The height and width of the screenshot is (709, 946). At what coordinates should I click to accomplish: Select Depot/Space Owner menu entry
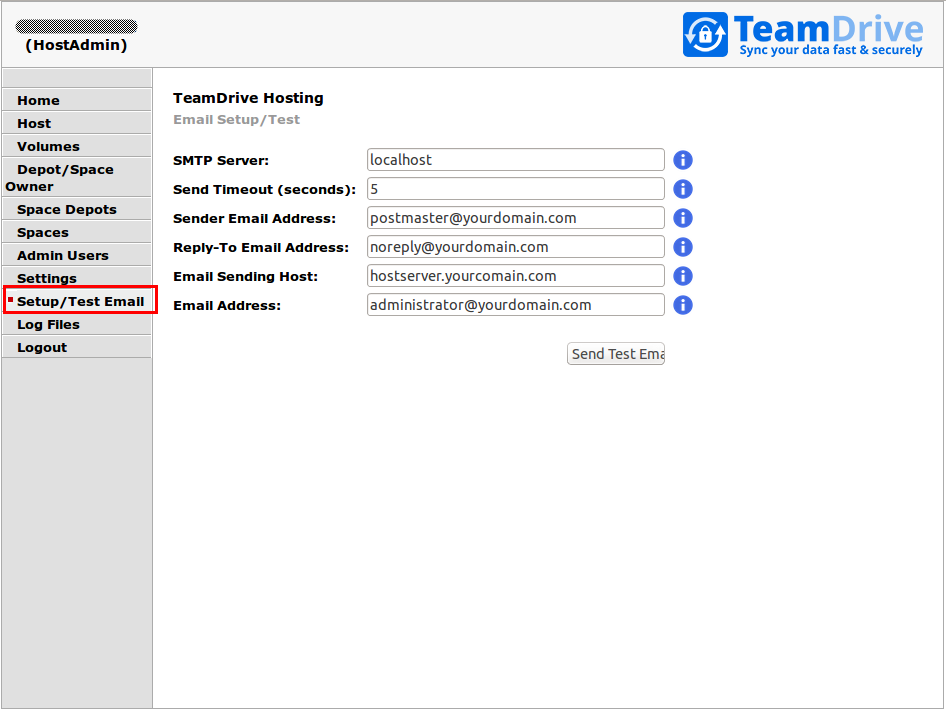tap(77, 177)
